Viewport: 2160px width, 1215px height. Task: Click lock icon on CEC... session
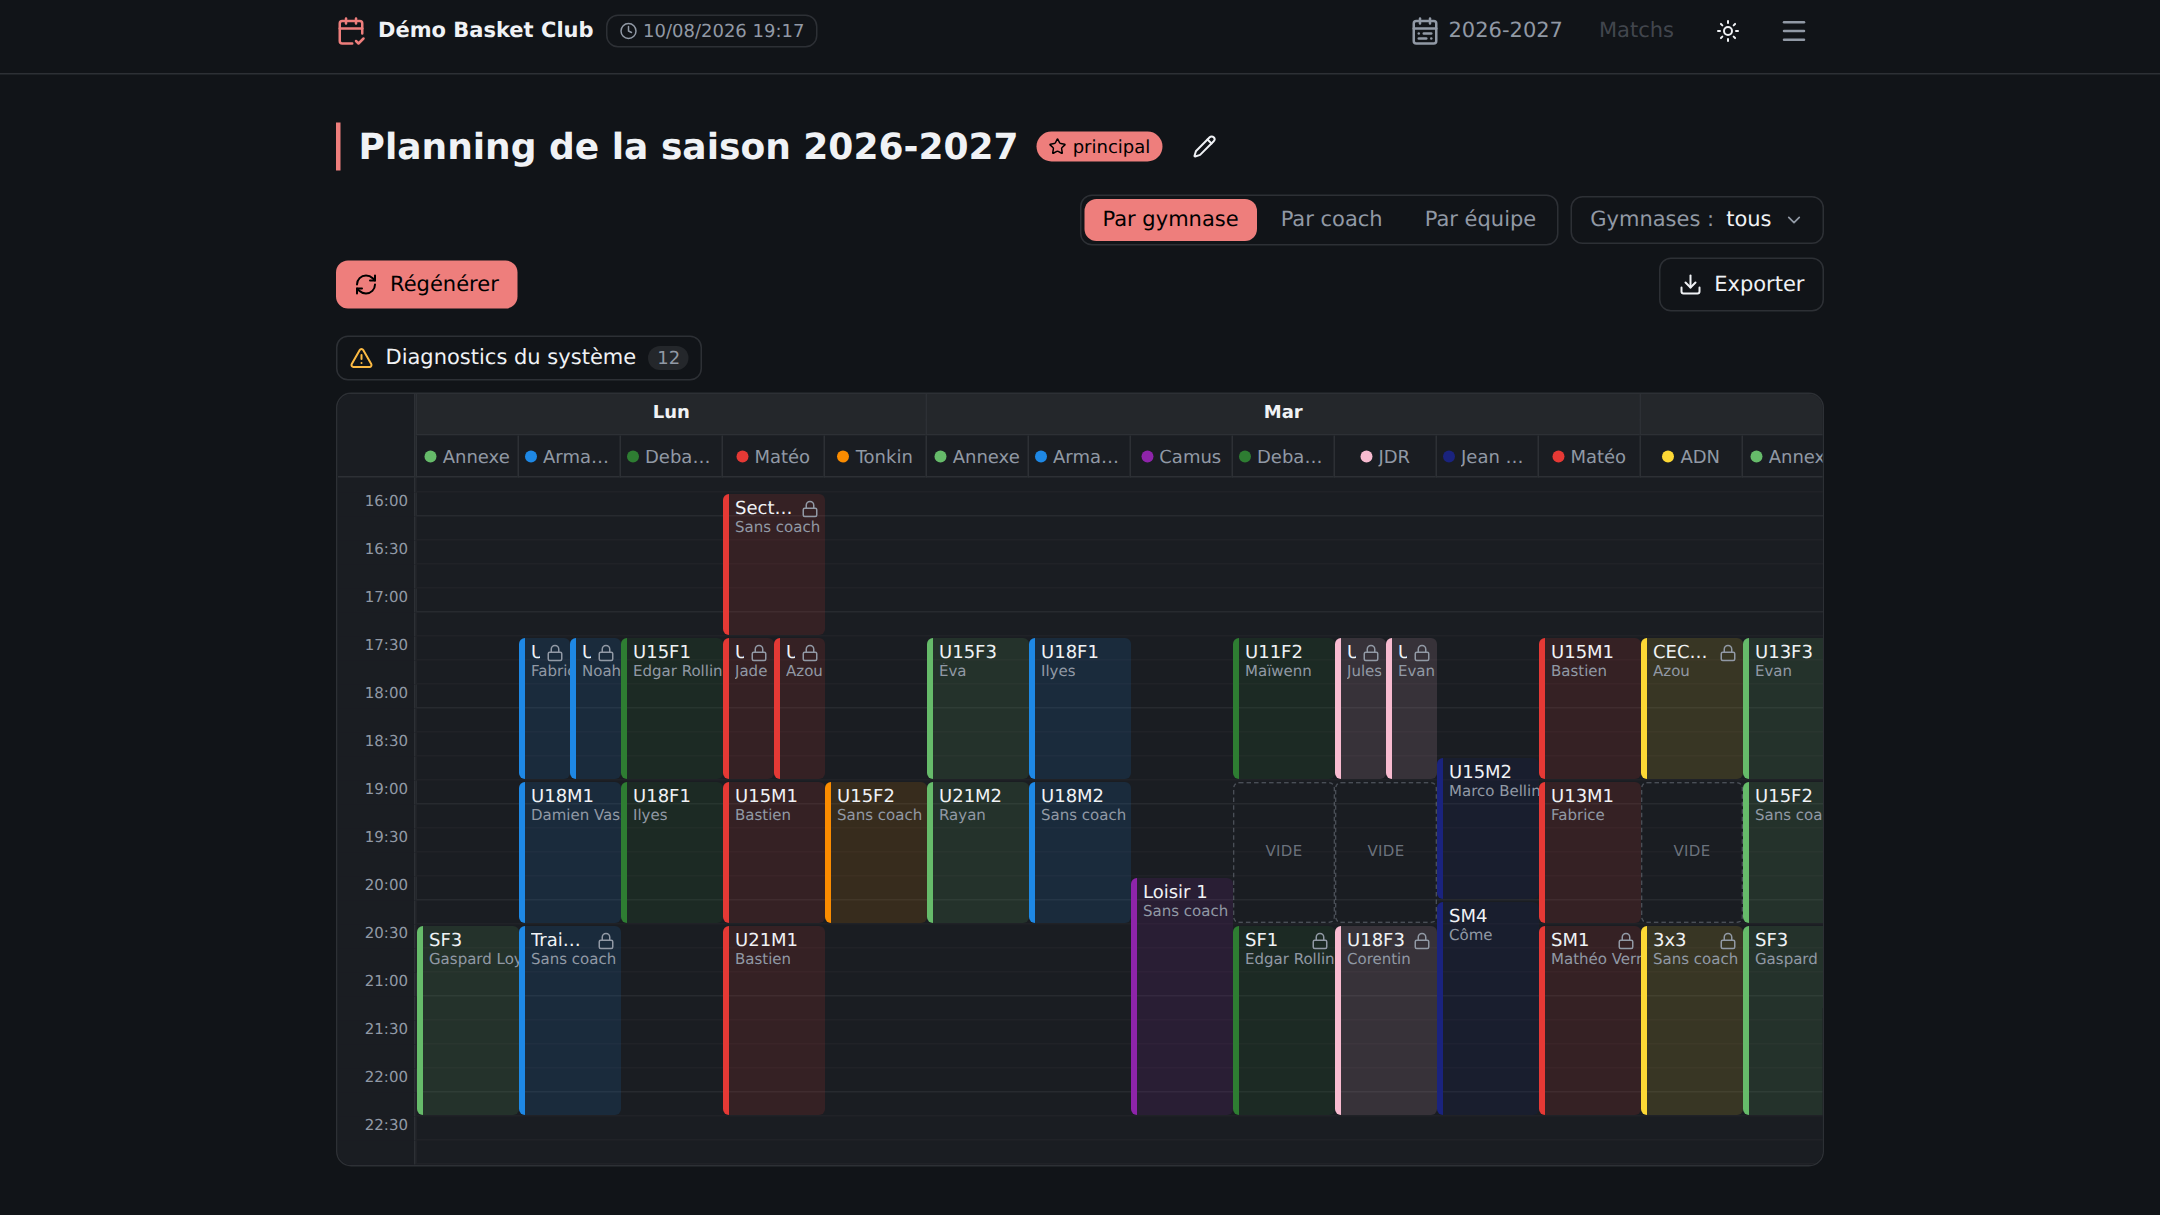pyautogui.click(x=1728, y=653)
